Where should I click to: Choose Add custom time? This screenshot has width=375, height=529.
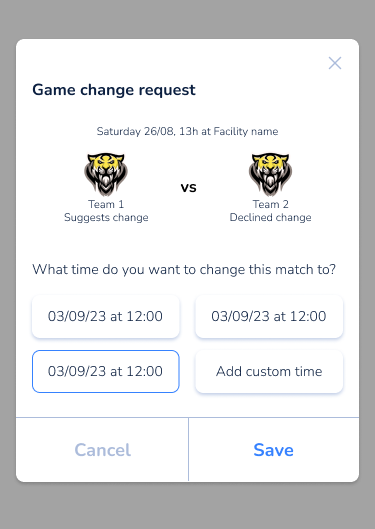pyautogui.click(x=269, y=371)
